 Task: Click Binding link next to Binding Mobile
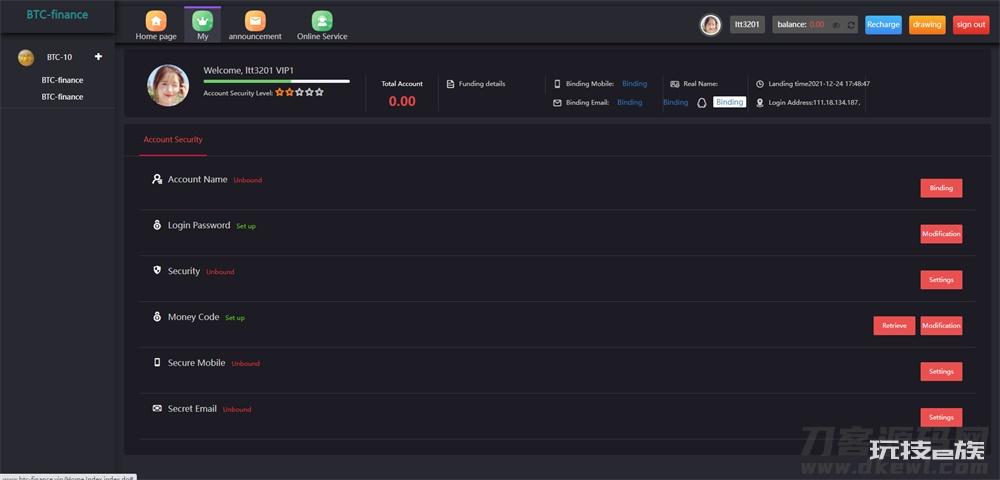pos(635,84)
